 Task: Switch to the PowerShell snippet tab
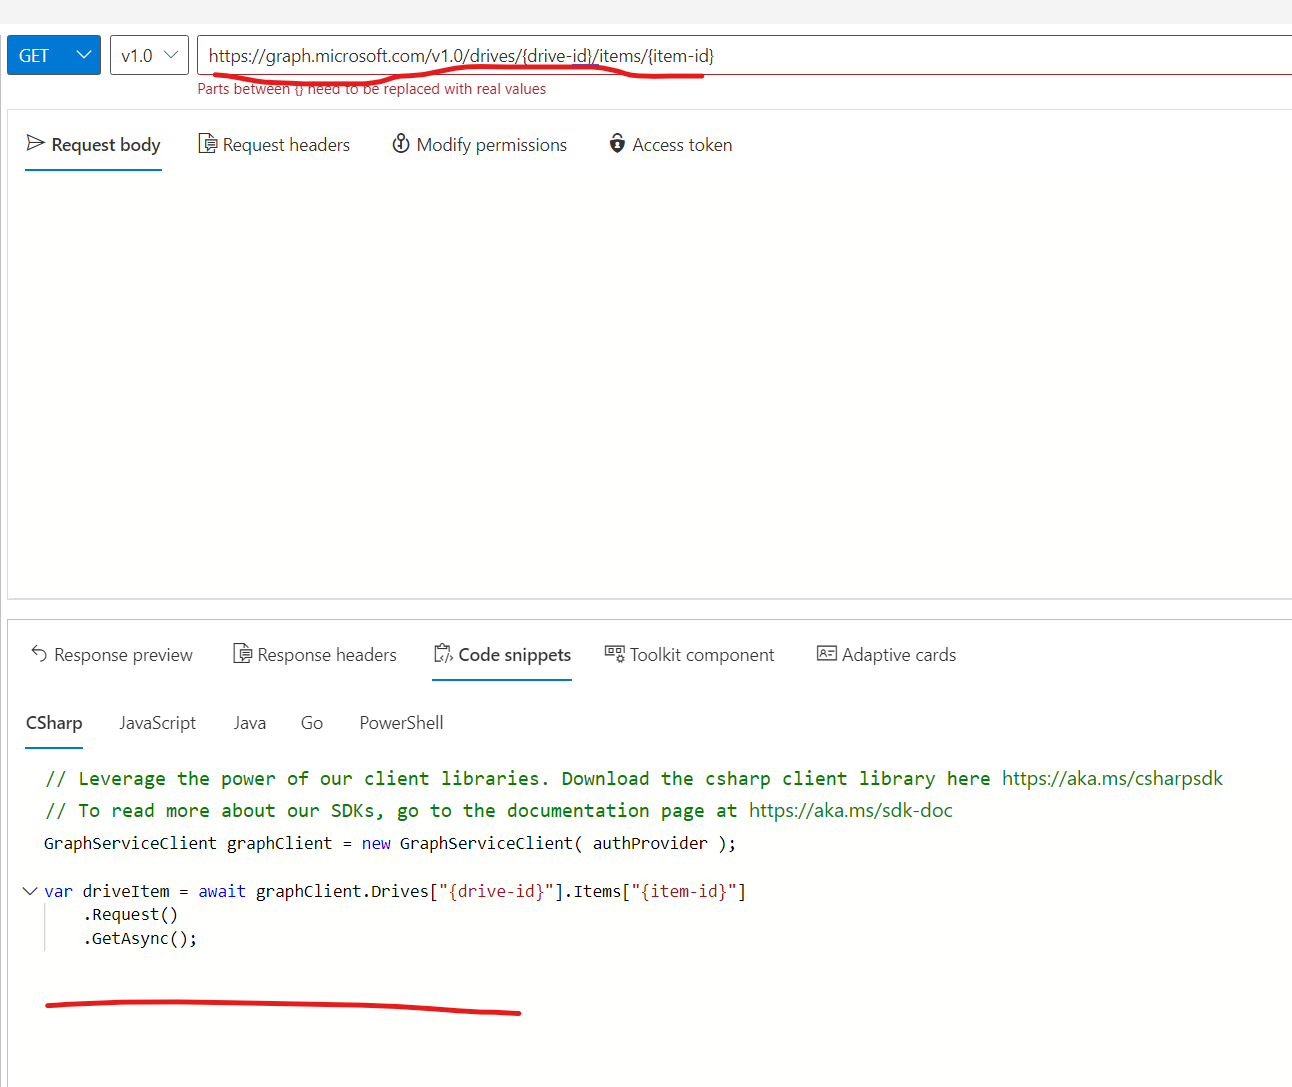click(x=401, y=722)
